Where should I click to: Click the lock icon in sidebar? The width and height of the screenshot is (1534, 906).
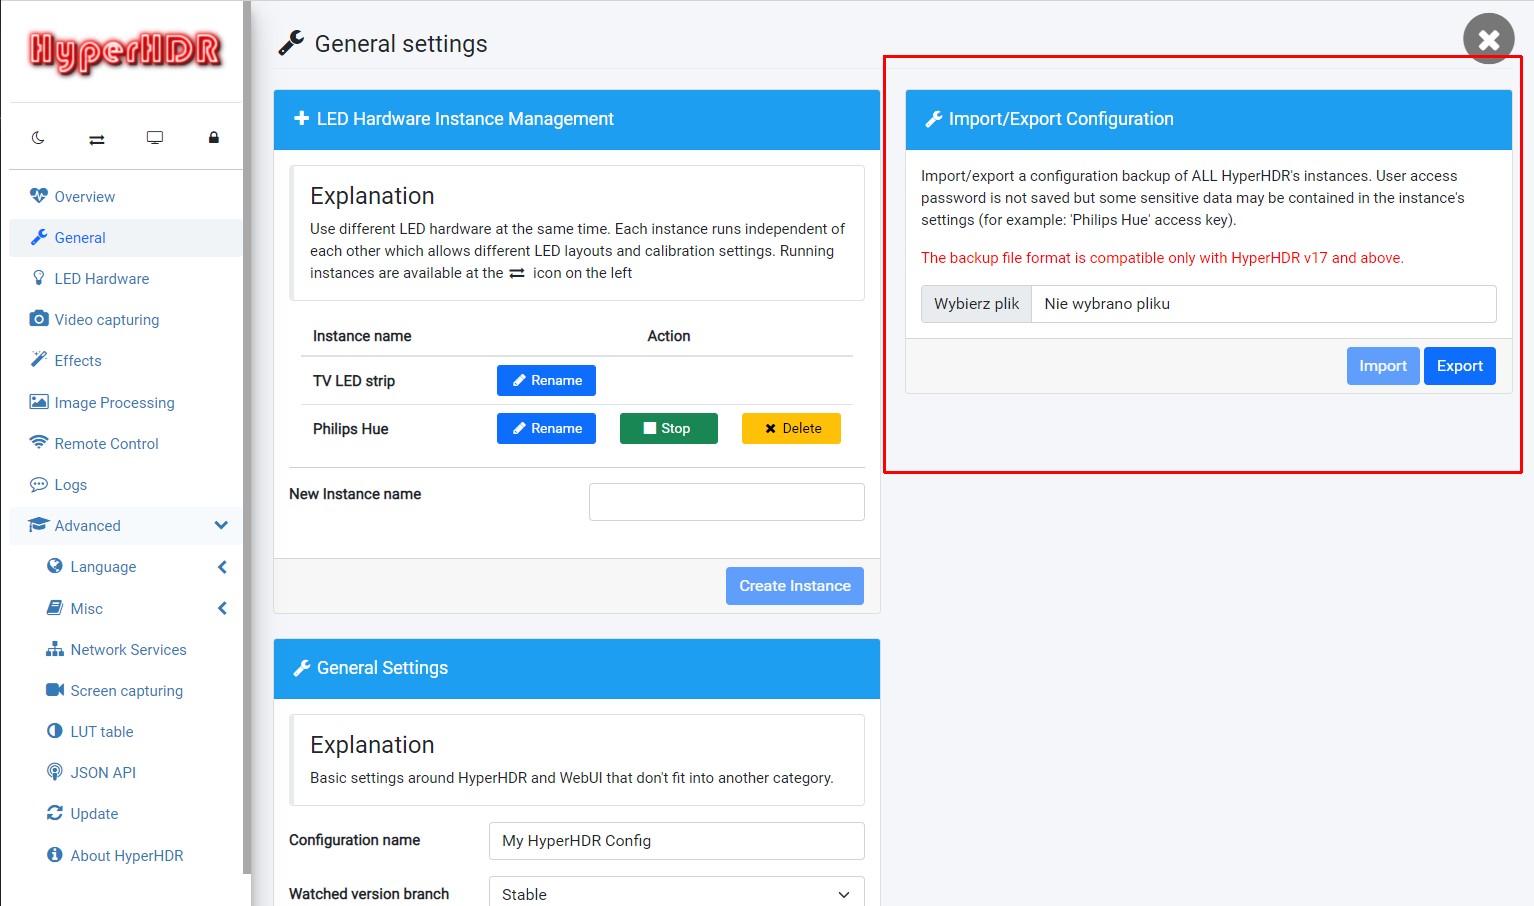(x=213, y=138)
